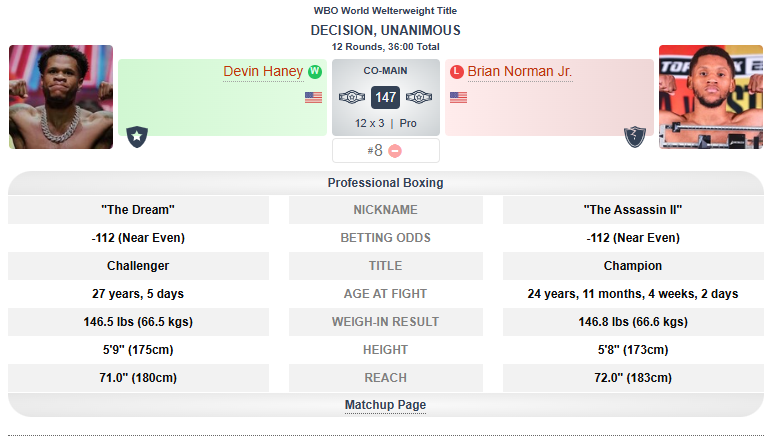Click the US flag under Devin Haney
Image resolution: width=771 pixels, height=441 pixels.
[313, 98]
